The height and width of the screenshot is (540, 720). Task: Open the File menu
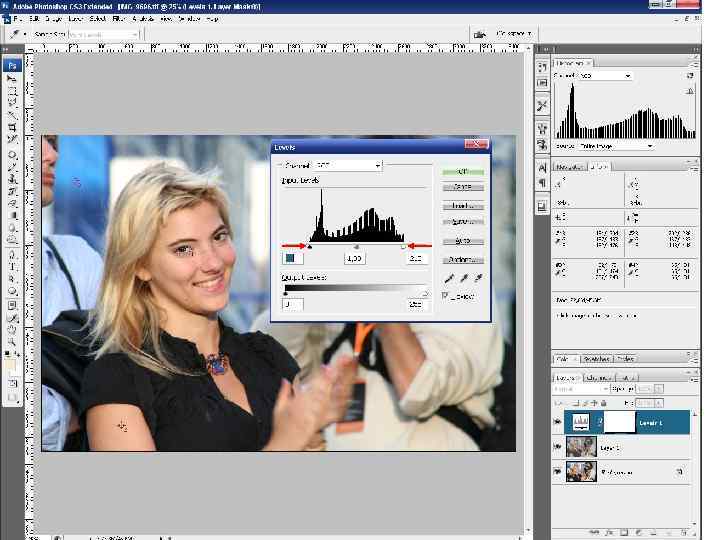point(18,19)
